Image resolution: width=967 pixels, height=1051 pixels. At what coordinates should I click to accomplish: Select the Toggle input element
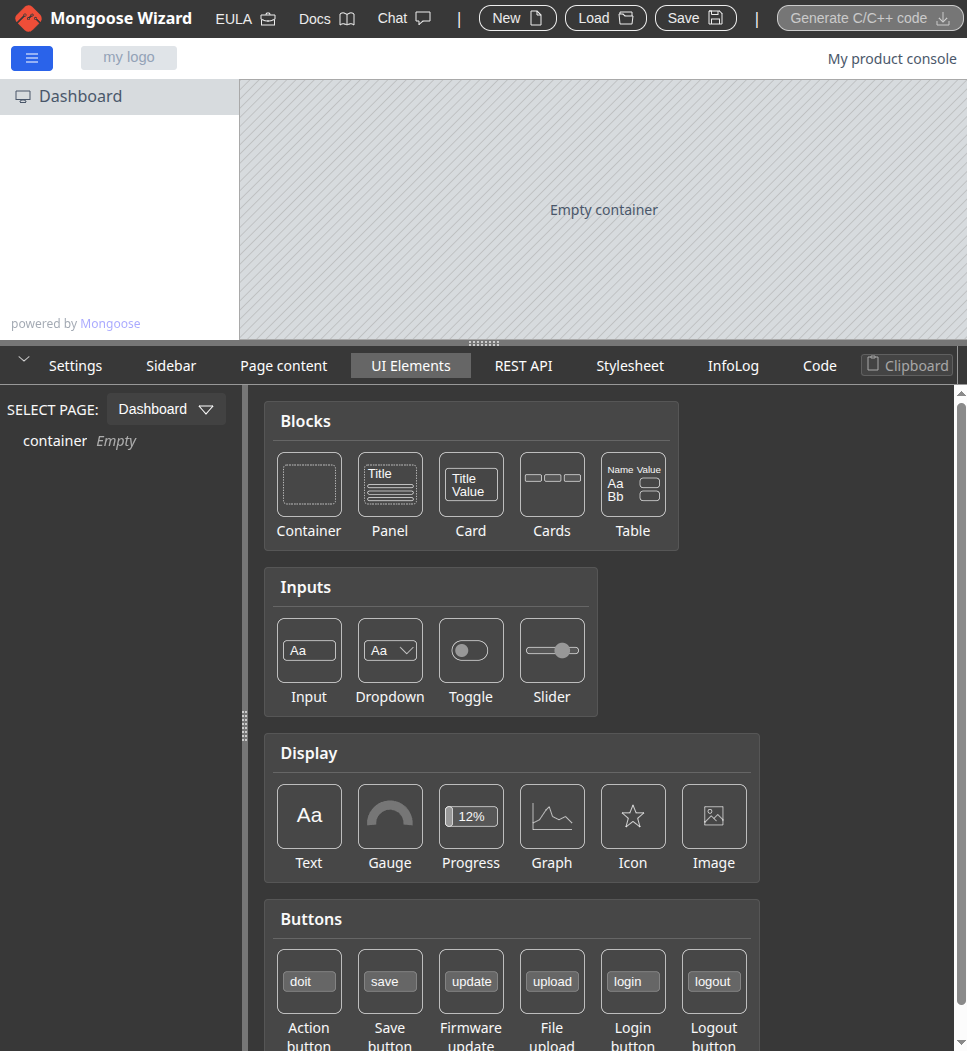(471, 650)
